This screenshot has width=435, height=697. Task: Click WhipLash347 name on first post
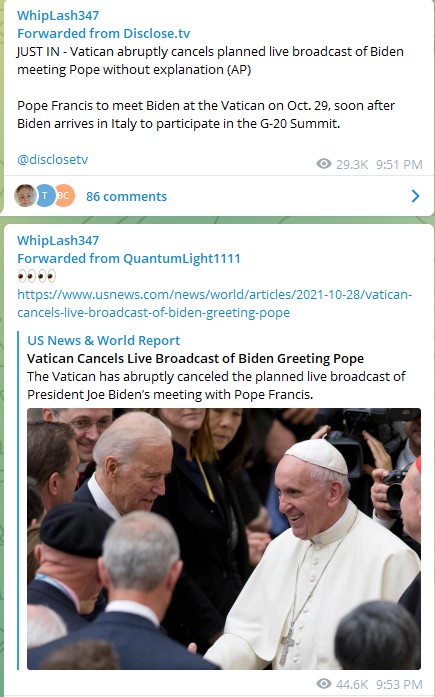(58, 16)
